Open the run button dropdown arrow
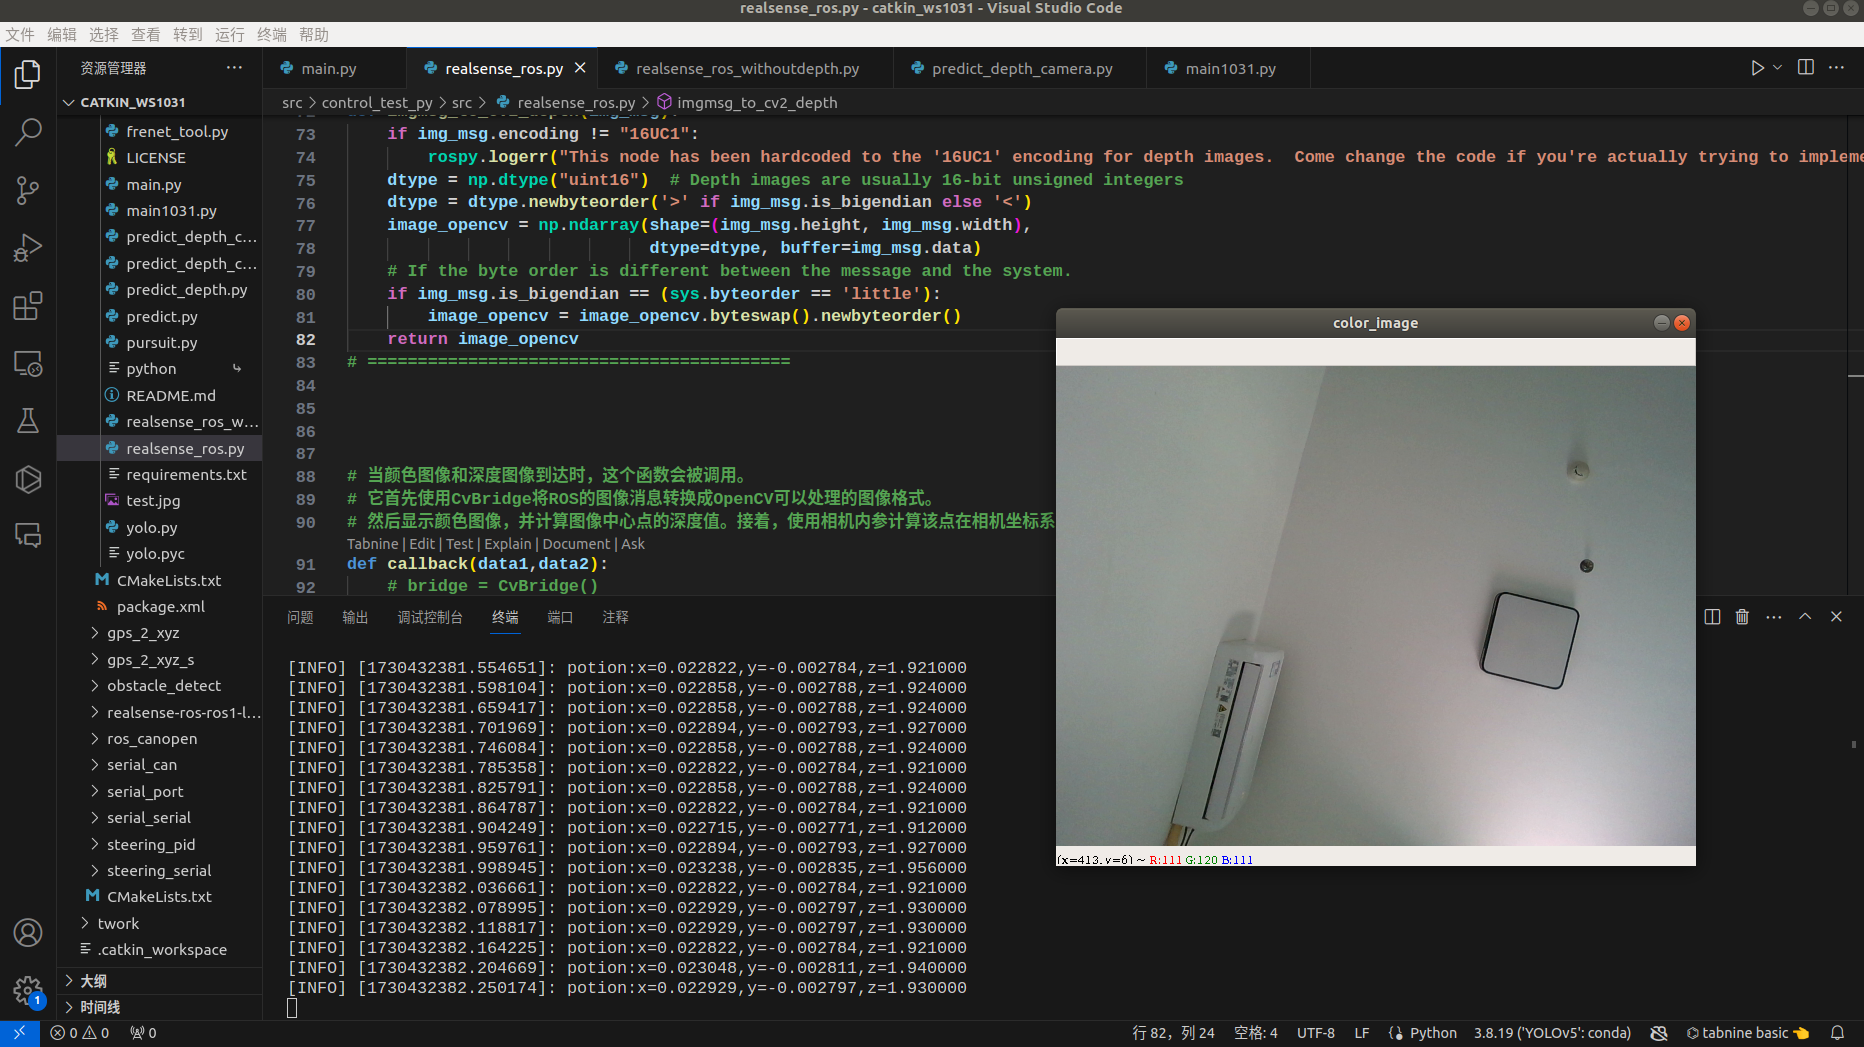Viewport: 1864px width, 1047px height. tap(1776, 67)
